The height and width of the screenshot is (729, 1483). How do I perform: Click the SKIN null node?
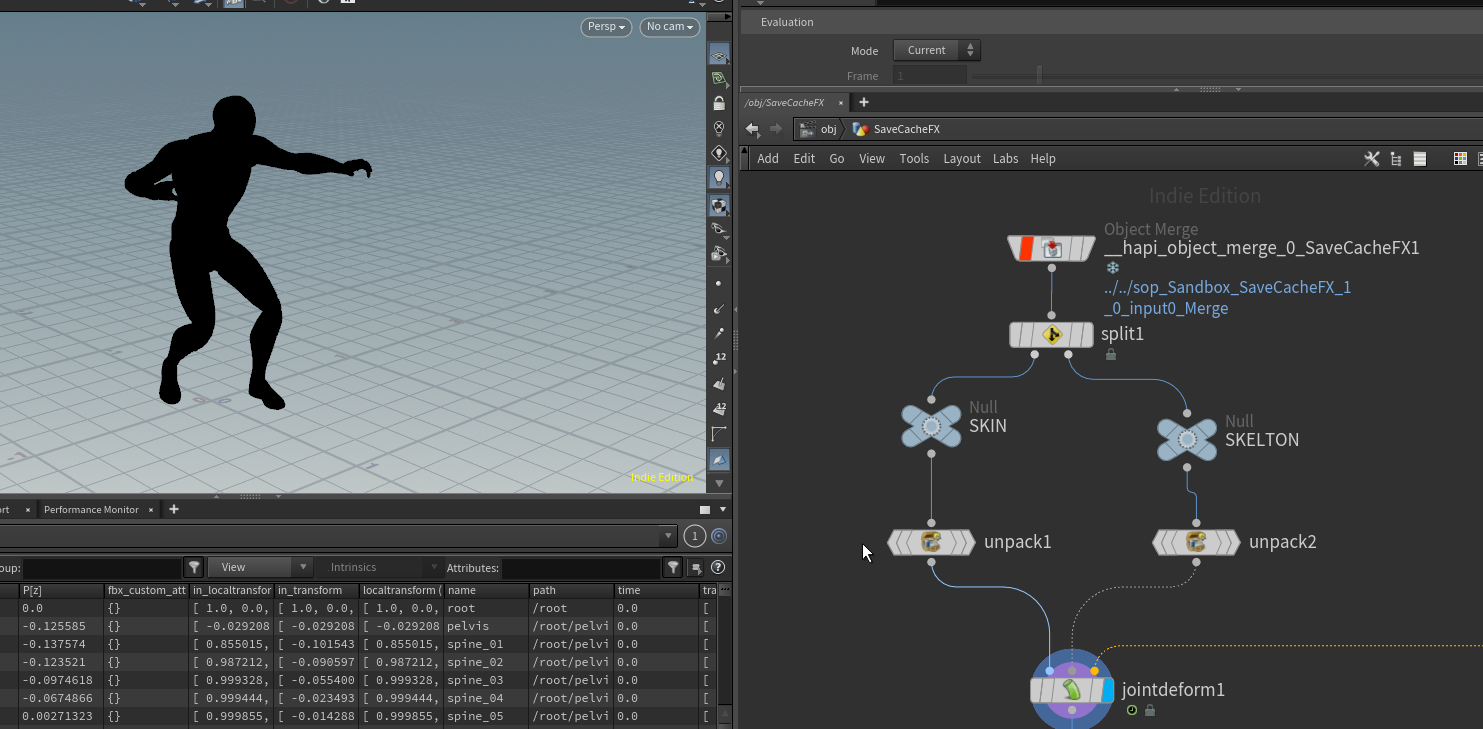tap(931, 426)
